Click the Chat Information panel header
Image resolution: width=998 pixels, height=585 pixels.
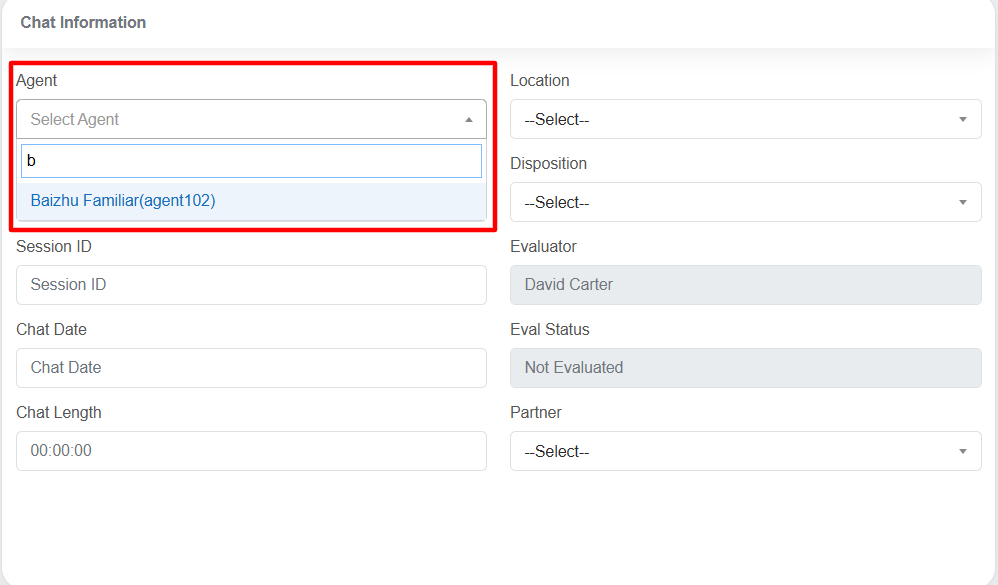[83, 22]
